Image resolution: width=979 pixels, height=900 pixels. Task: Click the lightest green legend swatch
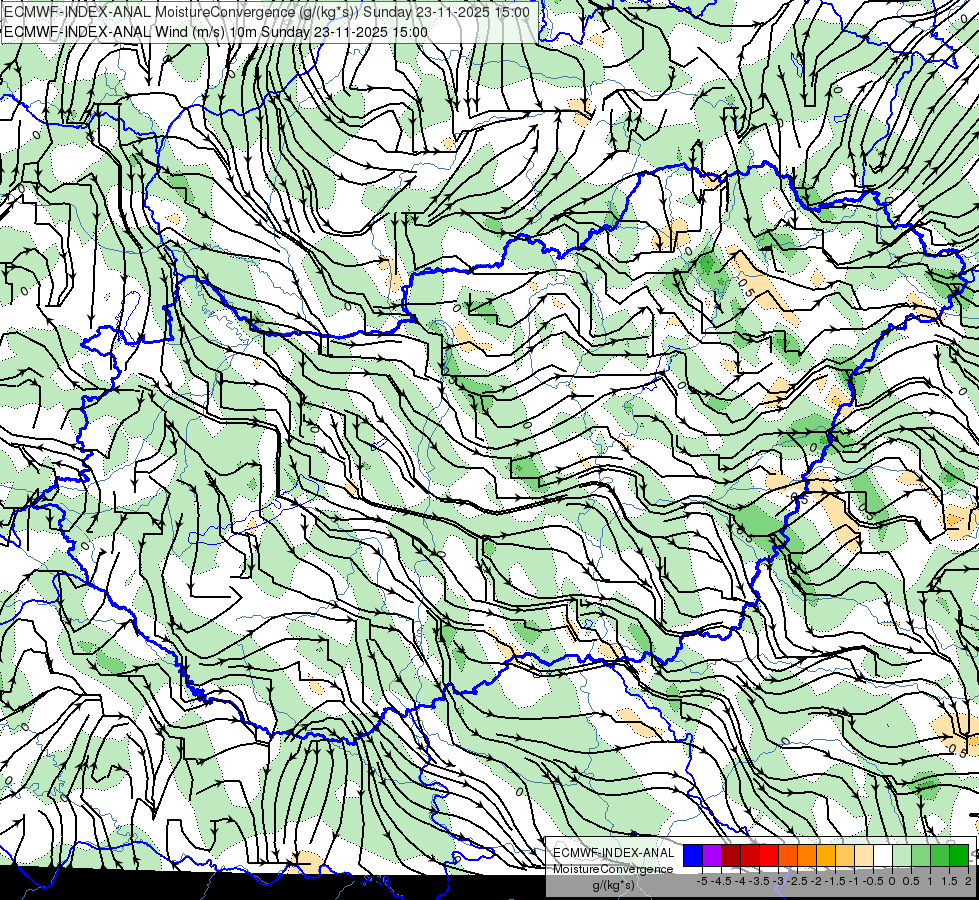pyautogui.click(x=902, y=855)
